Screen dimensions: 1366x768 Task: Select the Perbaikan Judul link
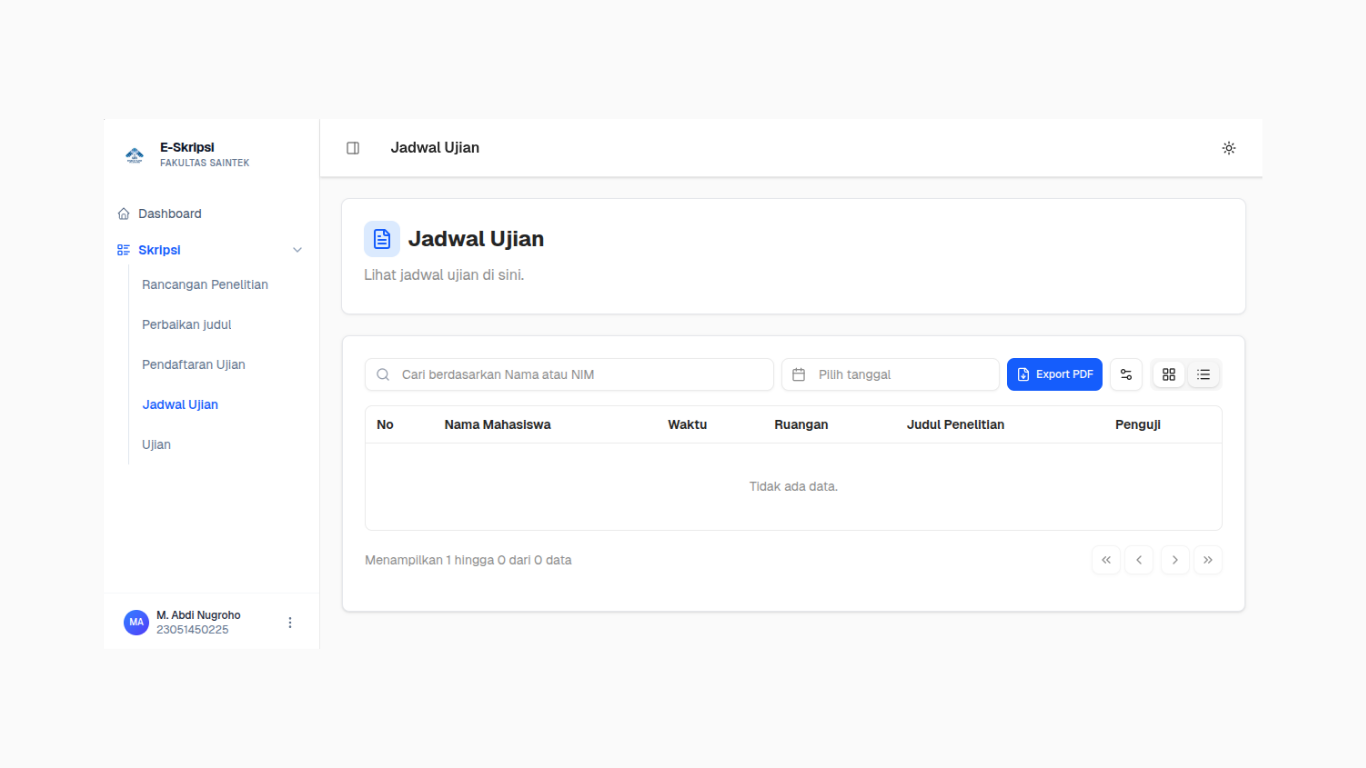pyautogui.click(x=187, y=325)
